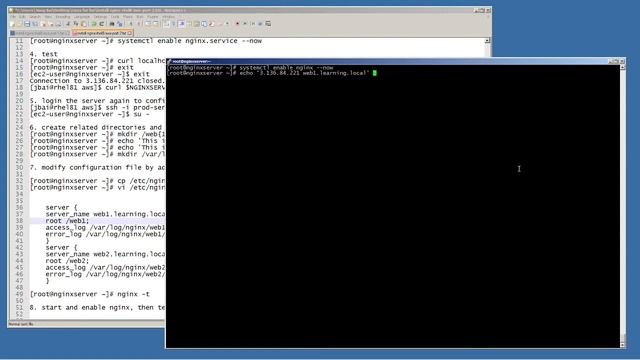Click the Playback macro icon
This screenshot has width=640, height=360.
coord(253,24)
